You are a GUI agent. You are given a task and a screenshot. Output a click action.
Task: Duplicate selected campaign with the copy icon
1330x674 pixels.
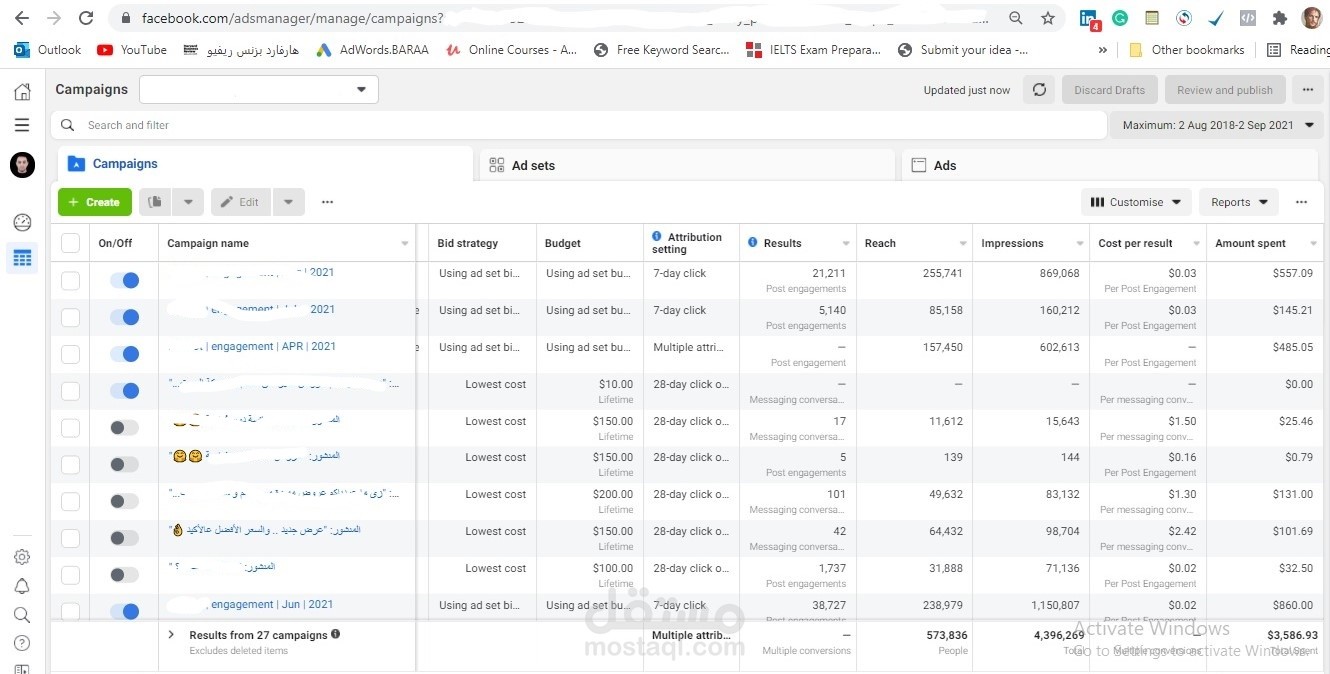[155, 202]
